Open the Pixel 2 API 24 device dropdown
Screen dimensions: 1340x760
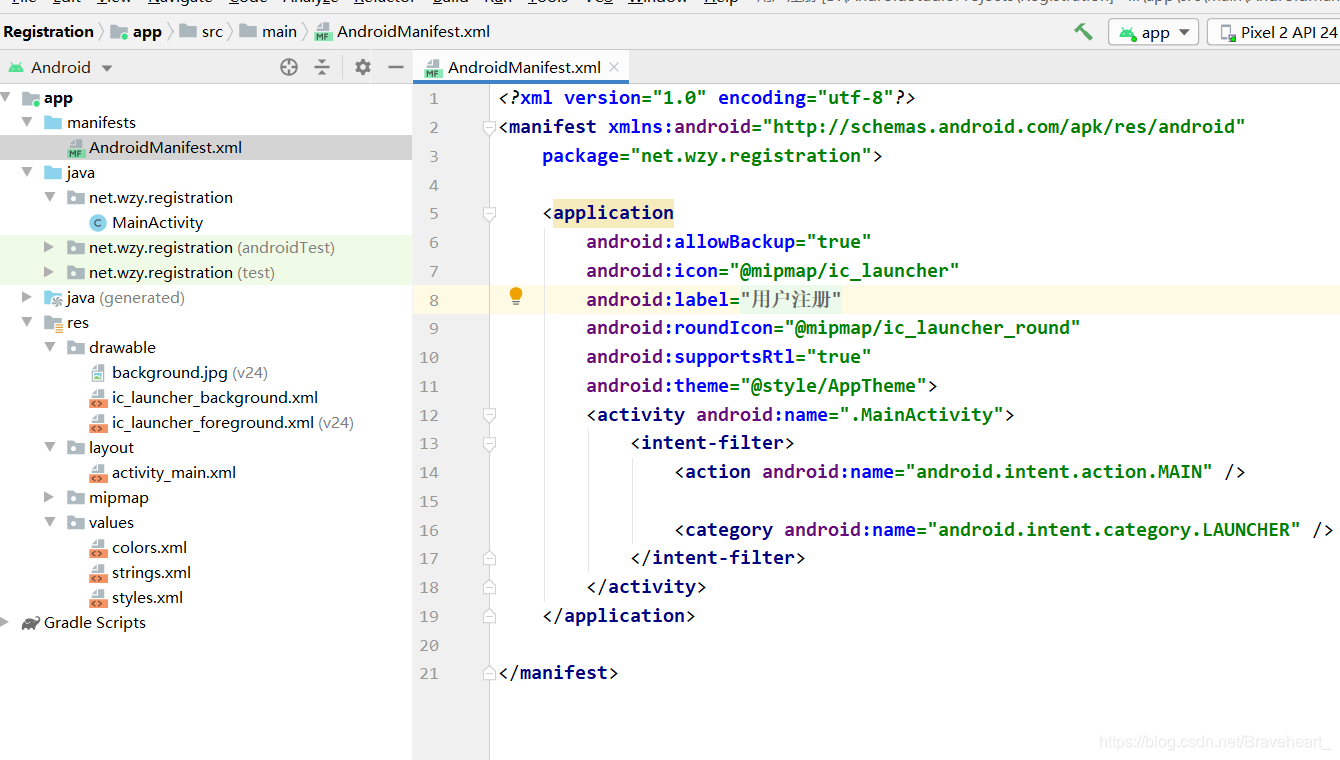coord(1274,33)
